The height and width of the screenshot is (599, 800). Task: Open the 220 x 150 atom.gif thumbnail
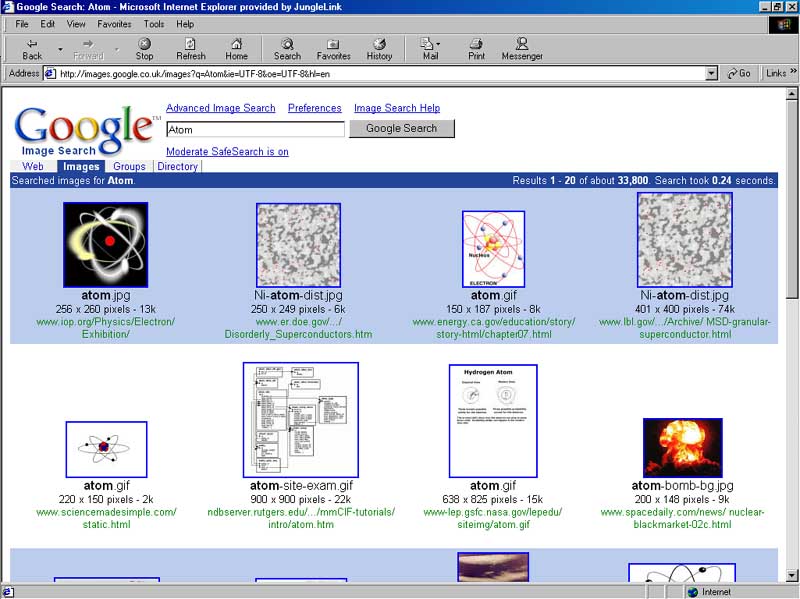(106, 450)
